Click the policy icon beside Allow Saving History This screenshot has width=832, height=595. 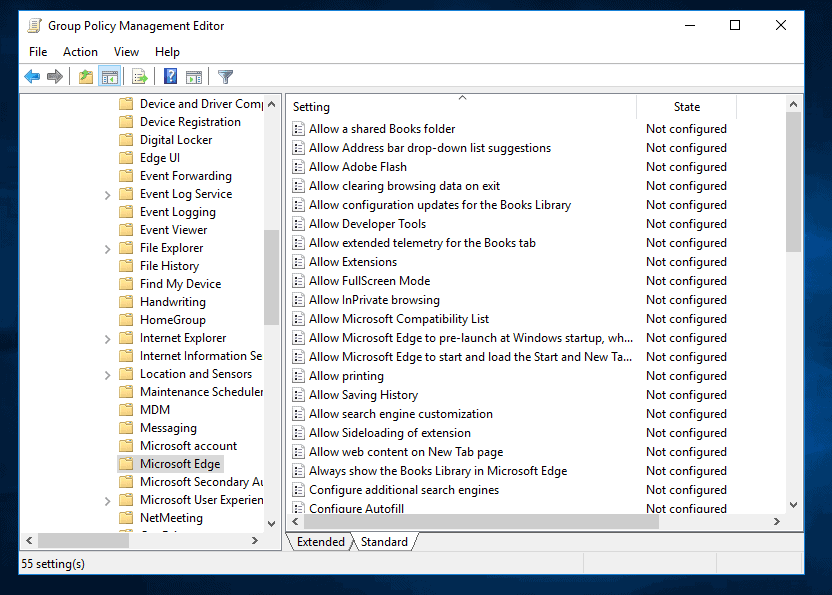299,395
